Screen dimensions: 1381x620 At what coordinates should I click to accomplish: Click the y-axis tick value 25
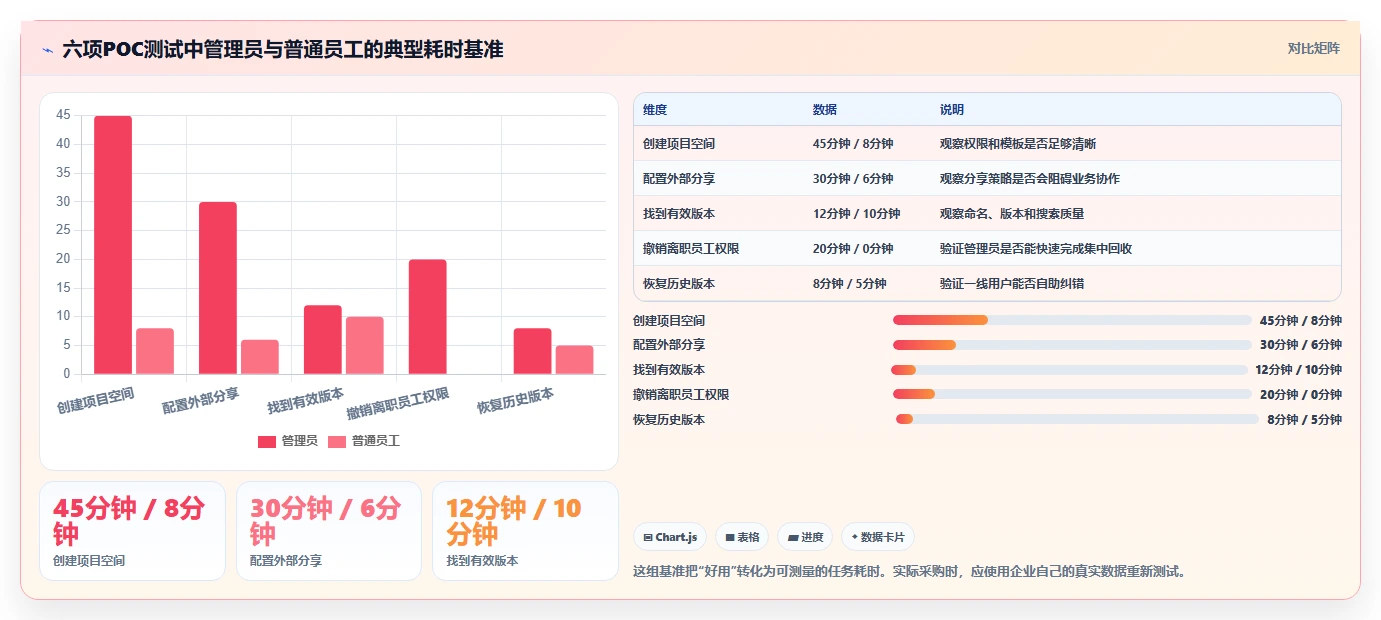coord(63,231)
